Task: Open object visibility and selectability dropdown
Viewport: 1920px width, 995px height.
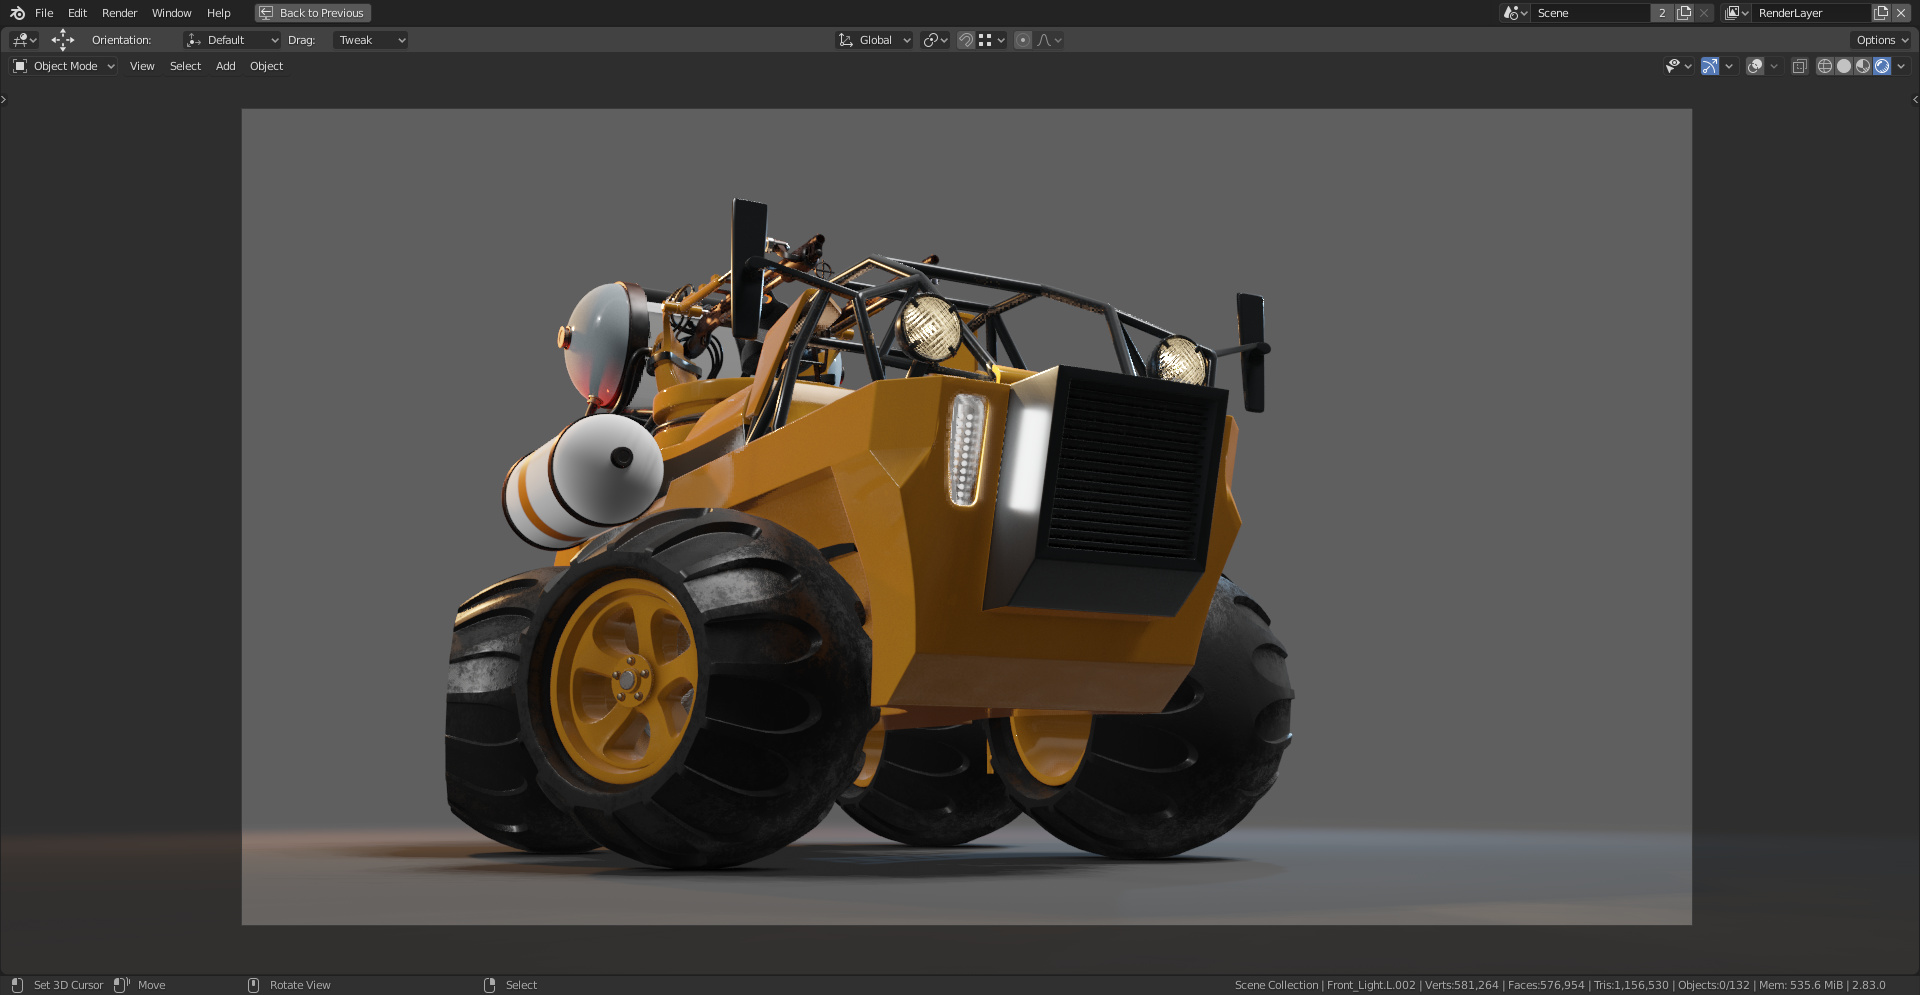Action: [x=1678, y=66]
